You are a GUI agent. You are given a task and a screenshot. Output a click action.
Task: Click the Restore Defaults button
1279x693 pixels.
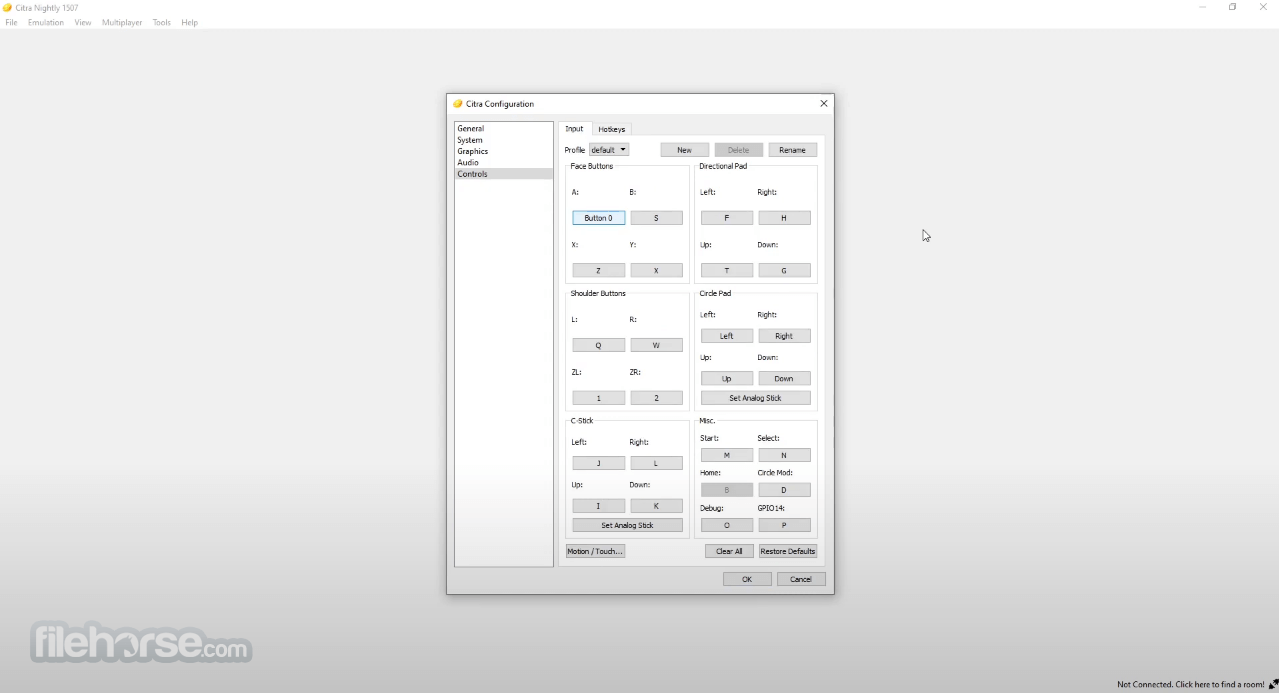point(788,551)
